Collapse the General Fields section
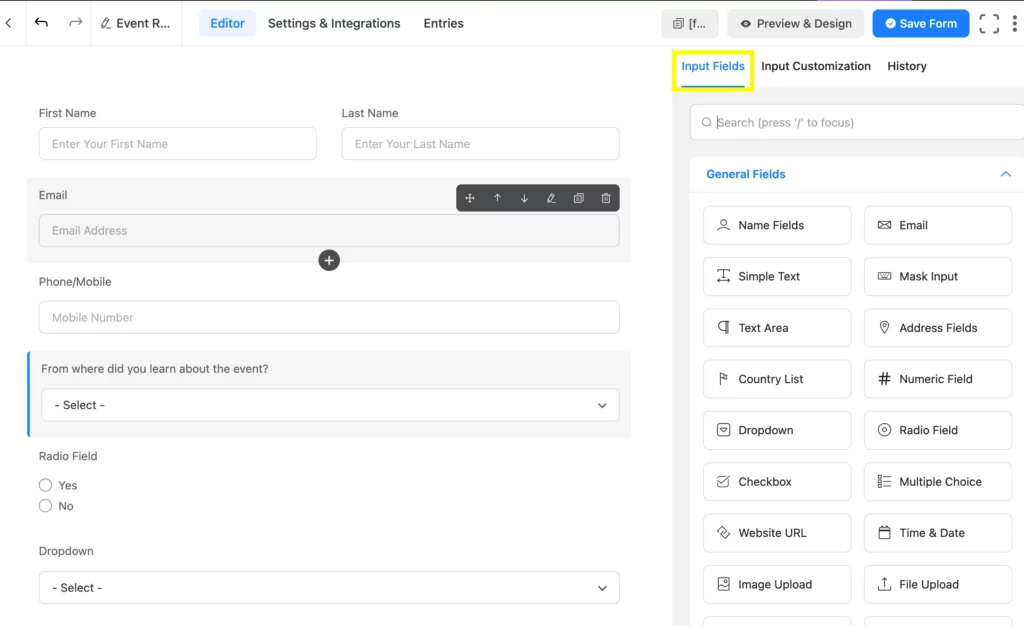1024x626 pixels. 1005,174
